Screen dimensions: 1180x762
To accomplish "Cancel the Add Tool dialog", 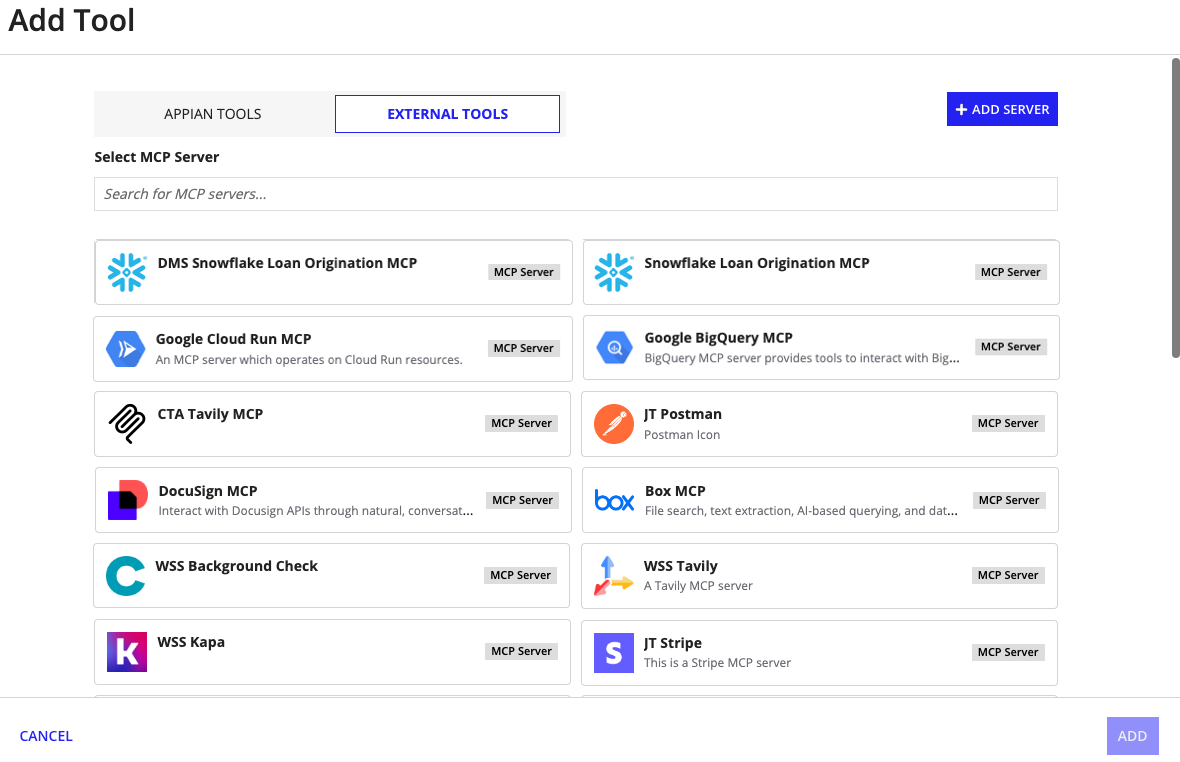I will tap(46, 736).
